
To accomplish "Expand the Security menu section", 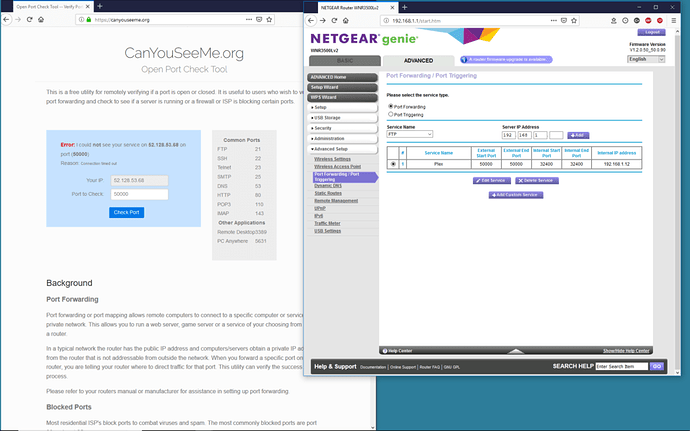I will pyautogui.click(x=342, y=128).
